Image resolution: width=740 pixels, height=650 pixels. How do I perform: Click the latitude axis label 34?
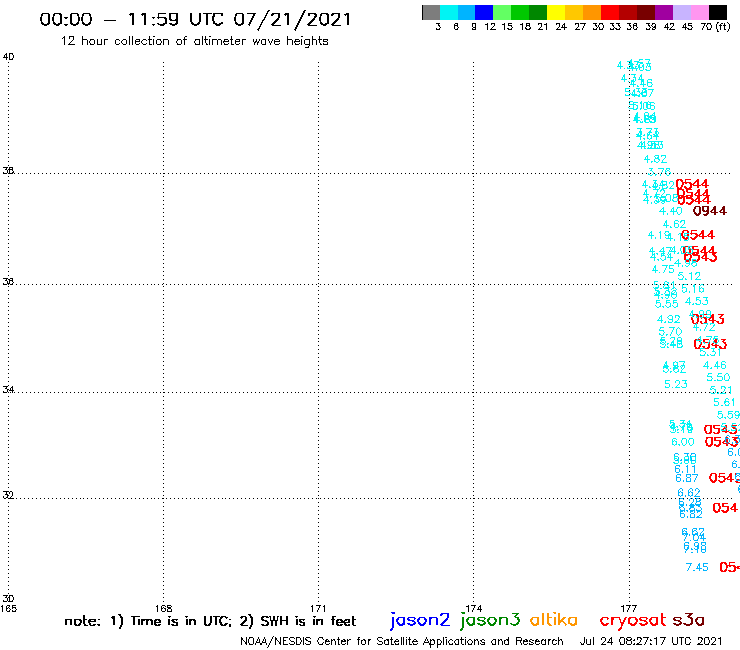8,389
